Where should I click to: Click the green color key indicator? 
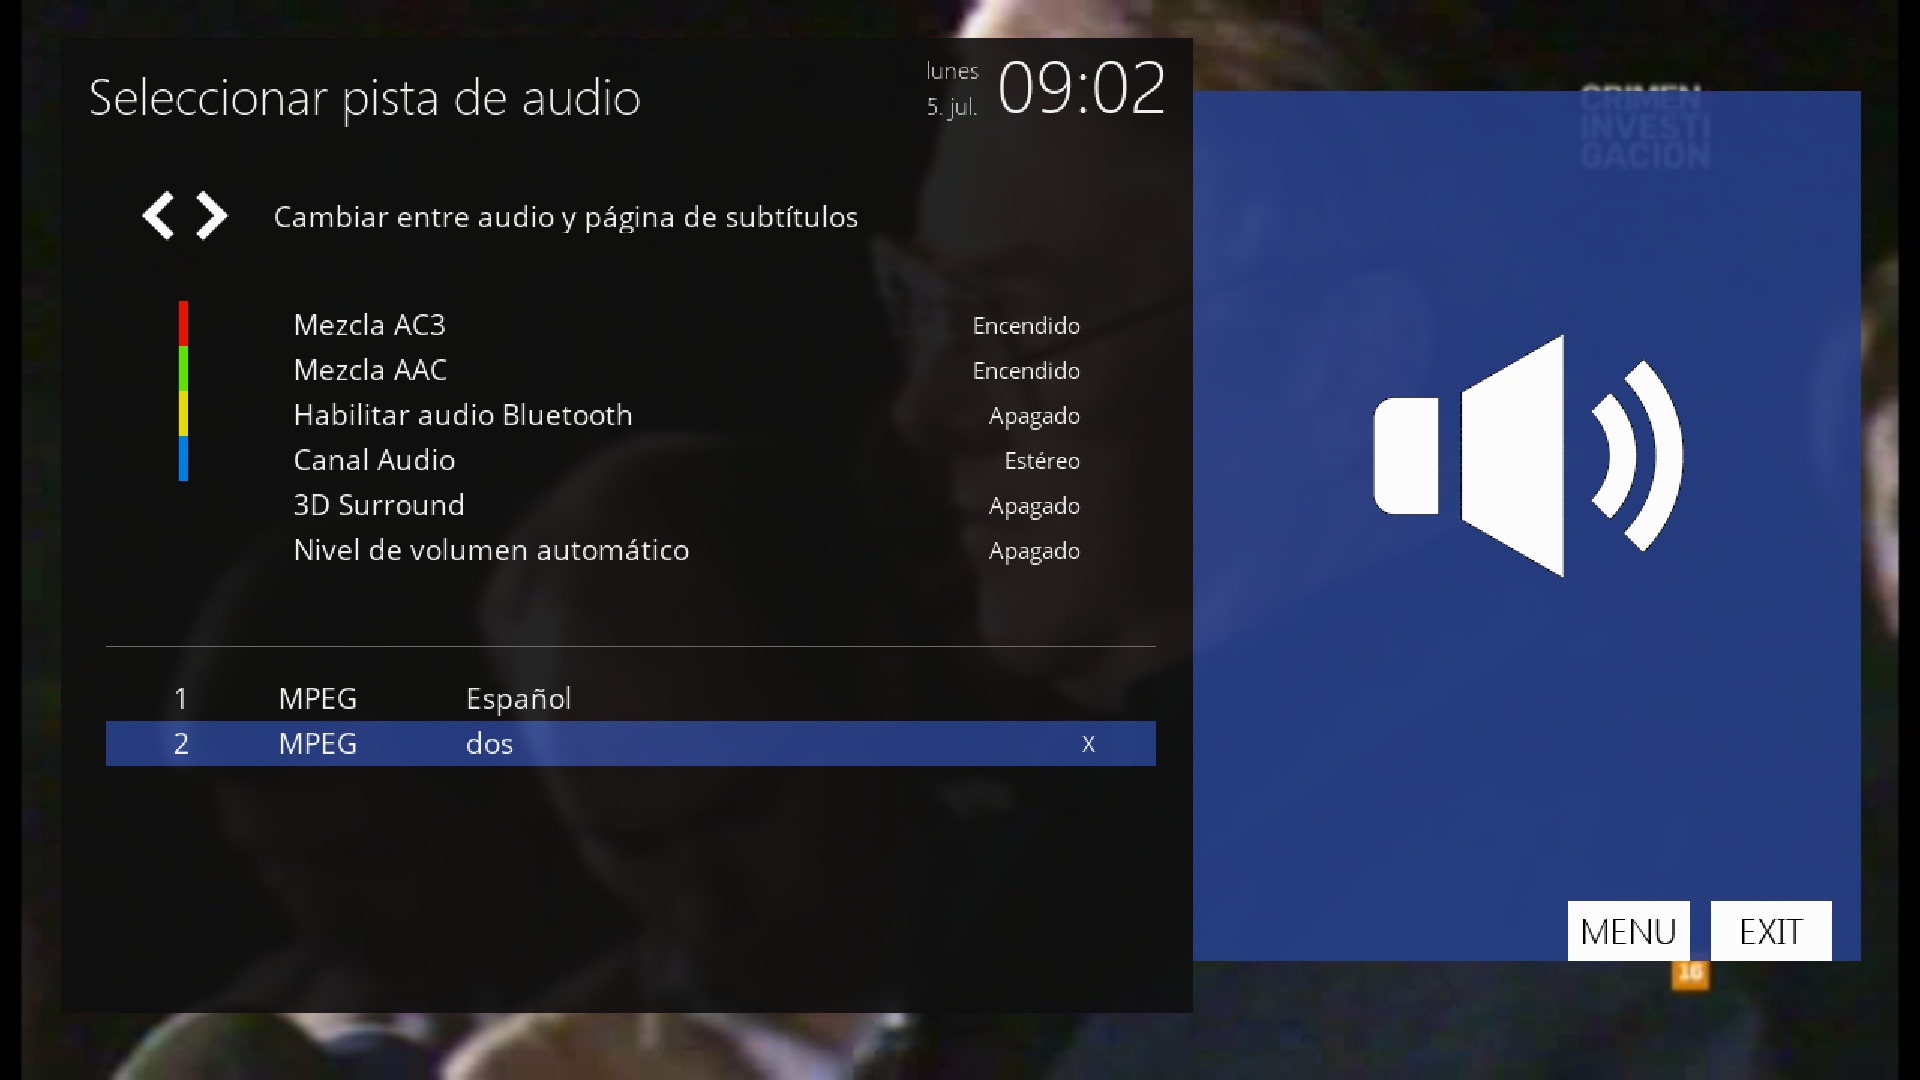(x=183, y=368)
